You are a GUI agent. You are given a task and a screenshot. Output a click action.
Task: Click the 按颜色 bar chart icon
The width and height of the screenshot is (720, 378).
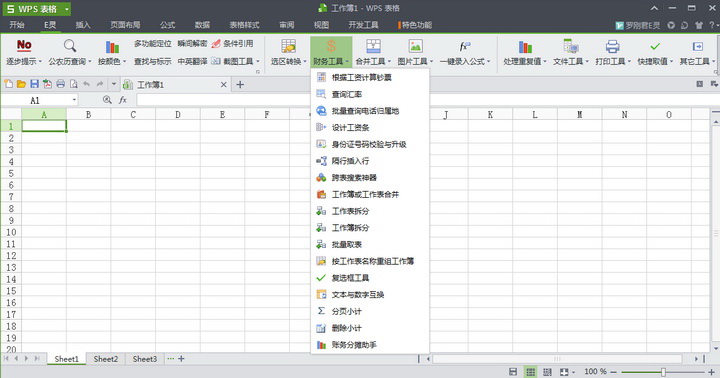112,46
